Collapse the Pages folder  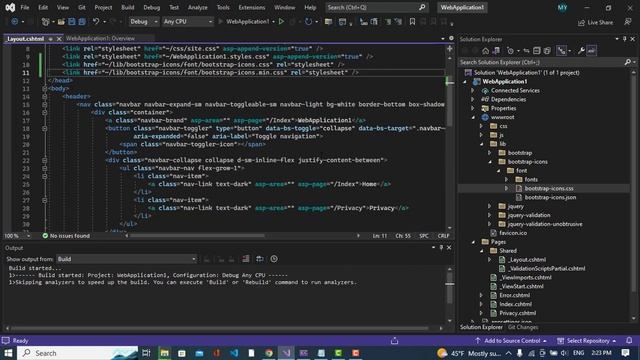[x=473, y=242]
